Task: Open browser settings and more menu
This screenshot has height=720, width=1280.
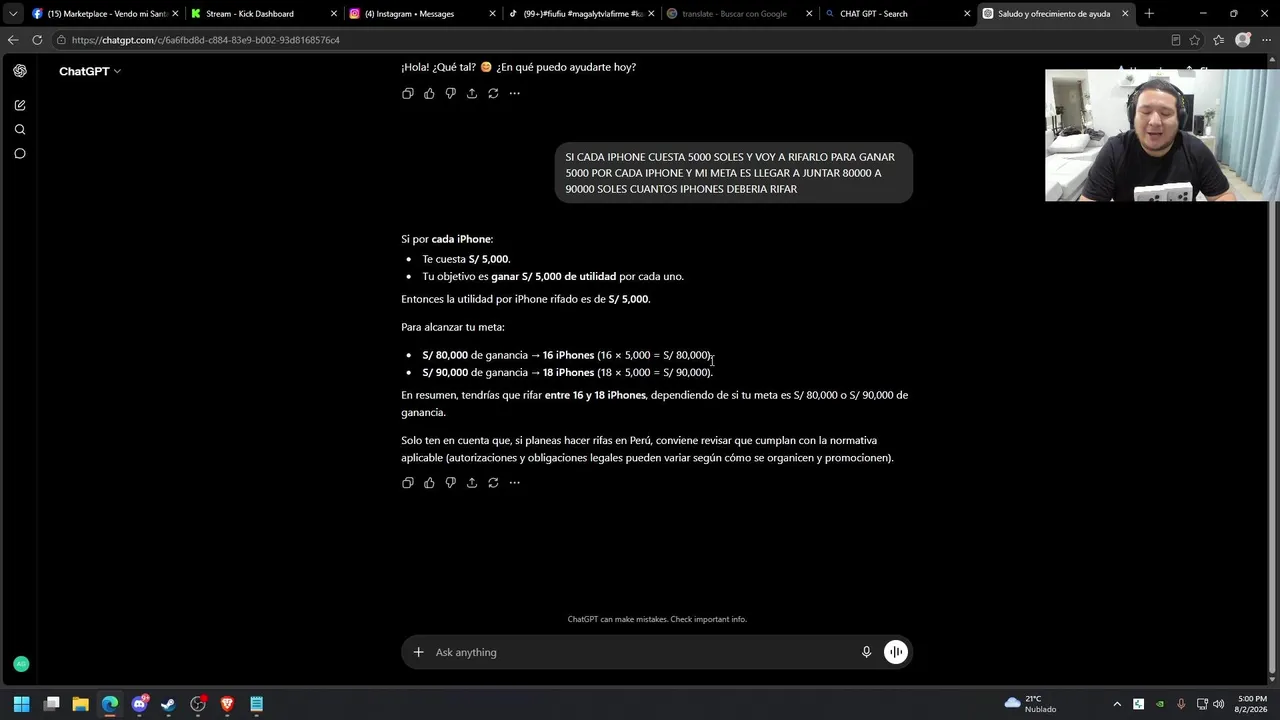Action: tap(1266, 40)
